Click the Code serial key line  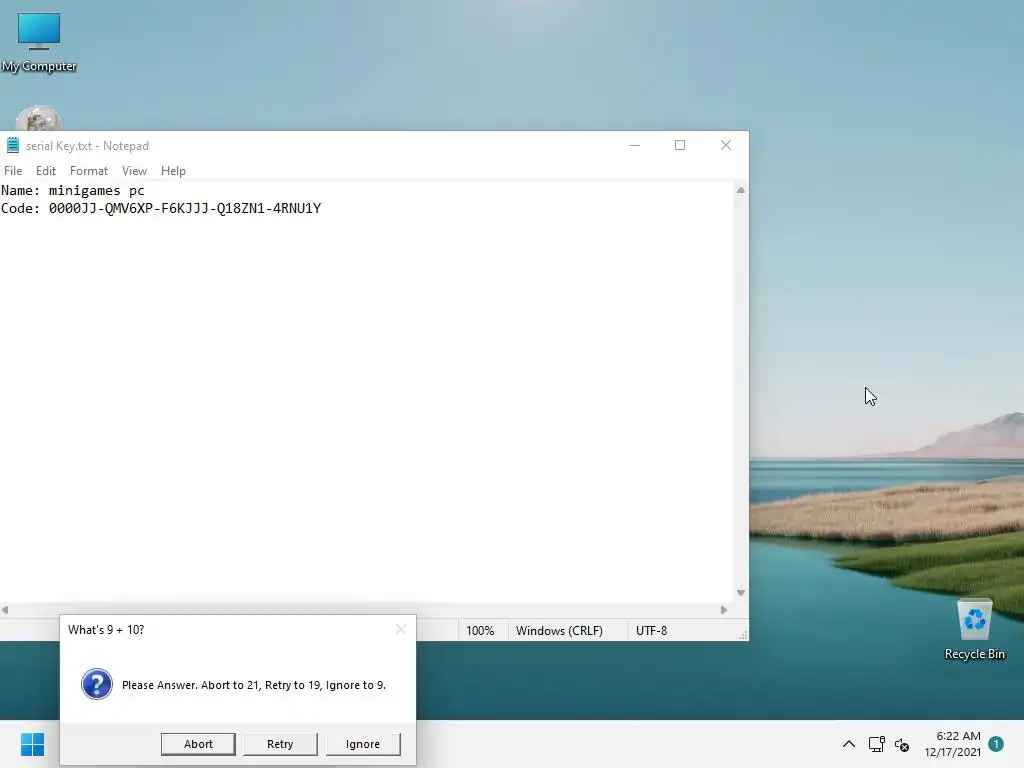(x=161, y=208)
